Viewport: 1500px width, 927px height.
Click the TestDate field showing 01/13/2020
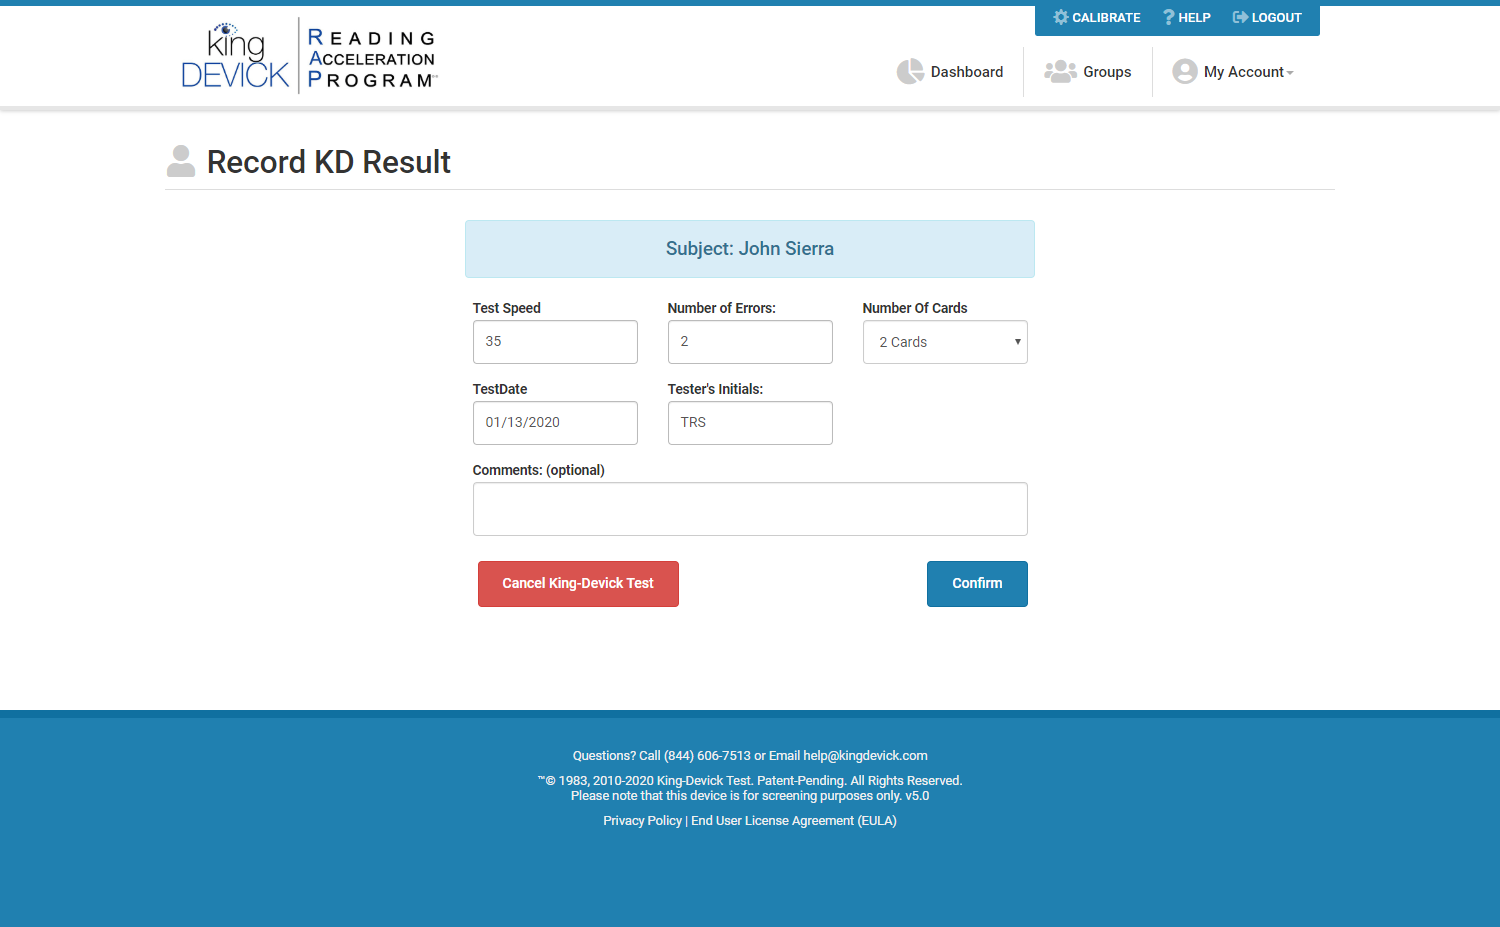[x=555, y=422]
